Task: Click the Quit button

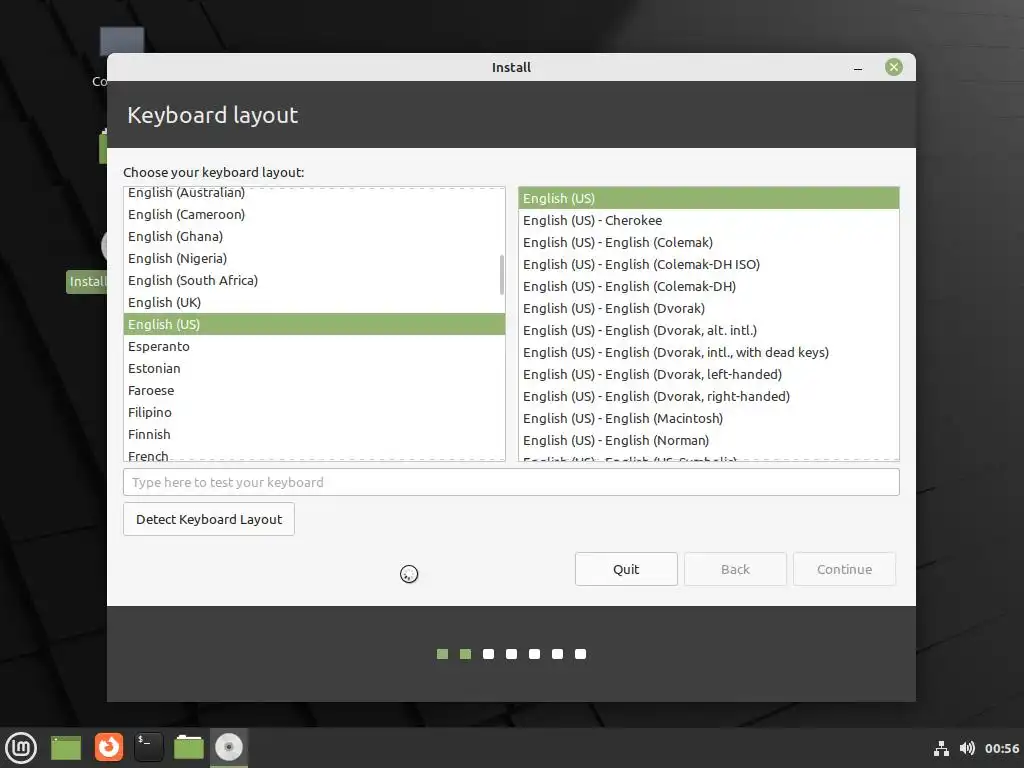Action: (x=626, y=569)
